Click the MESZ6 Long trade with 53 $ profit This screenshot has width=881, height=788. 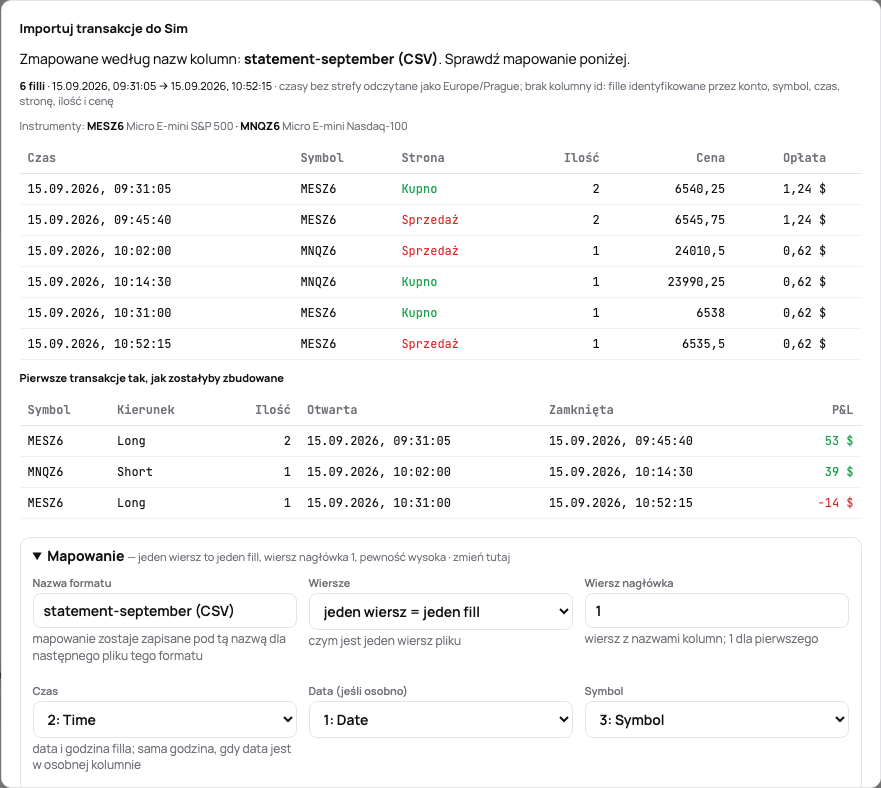pyautogui.click(x=440, y=441)
